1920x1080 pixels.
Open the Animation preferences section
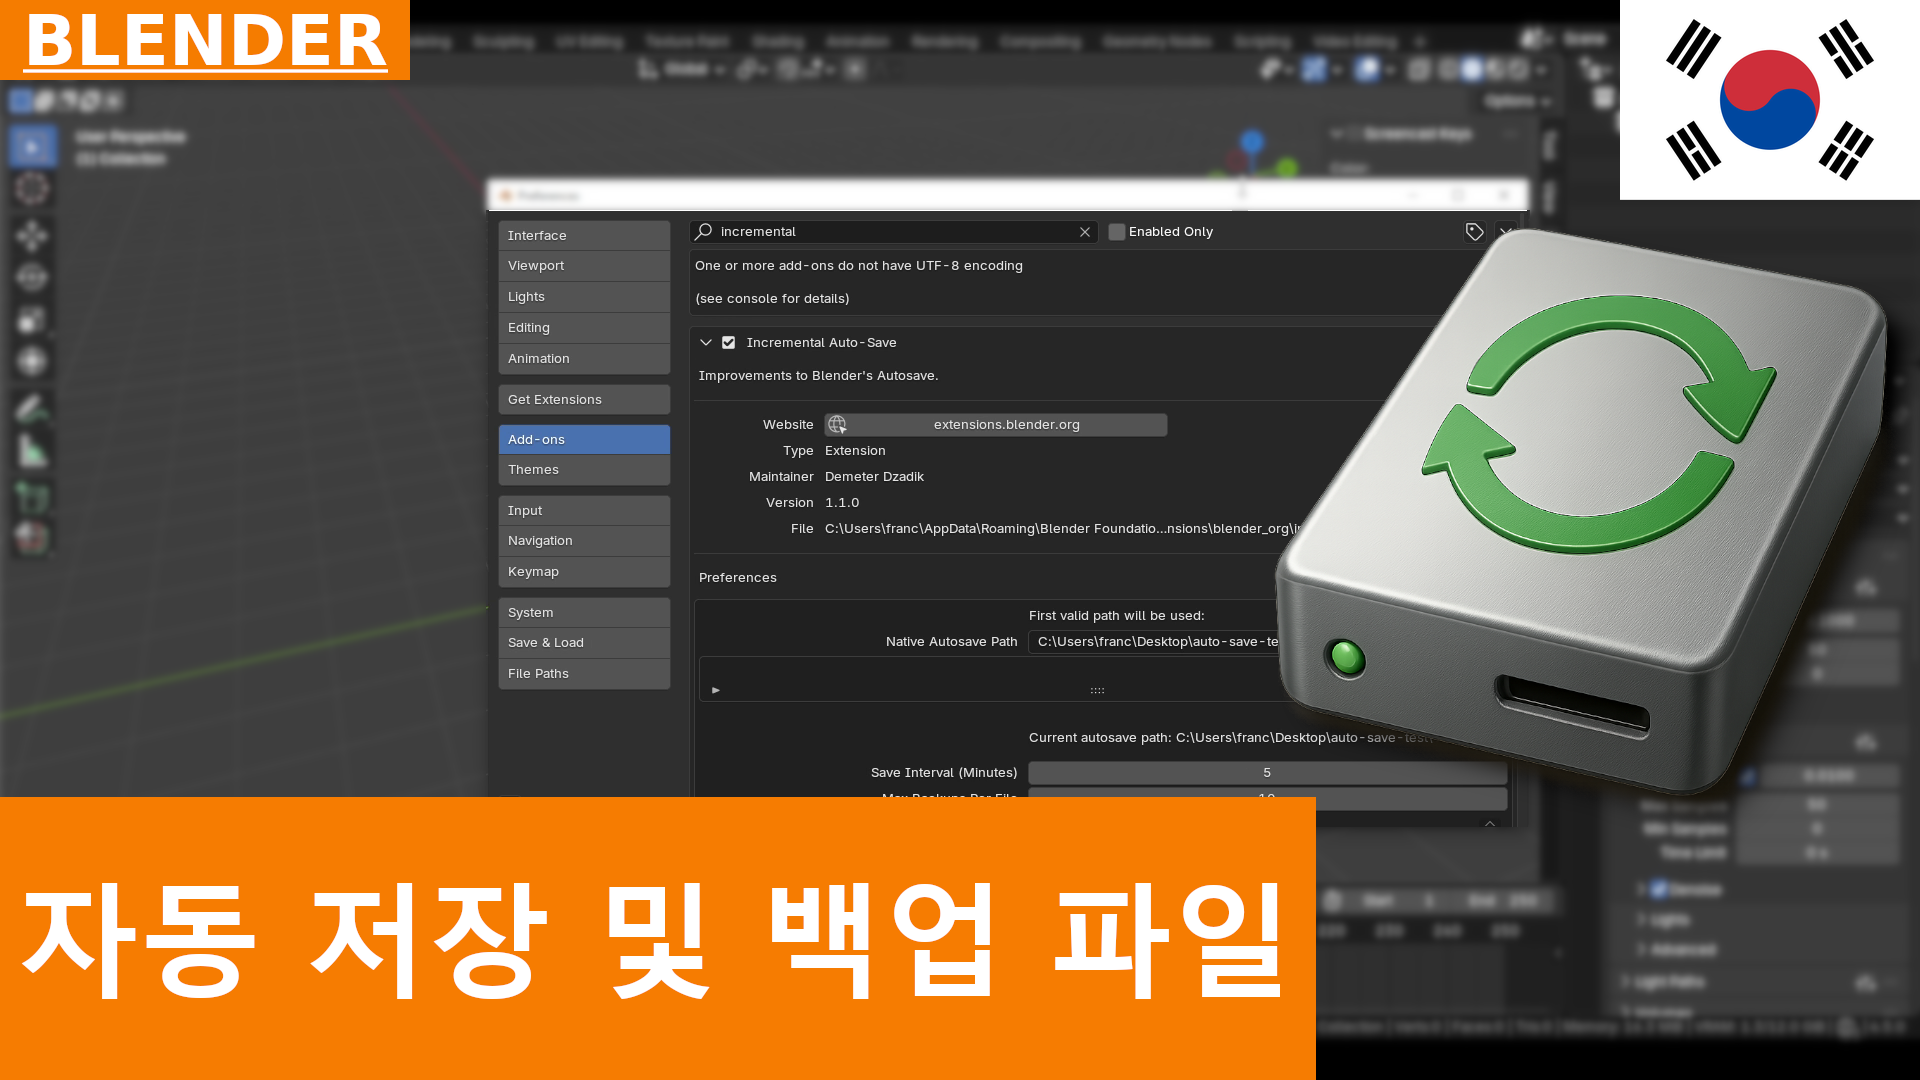point(584,359)
